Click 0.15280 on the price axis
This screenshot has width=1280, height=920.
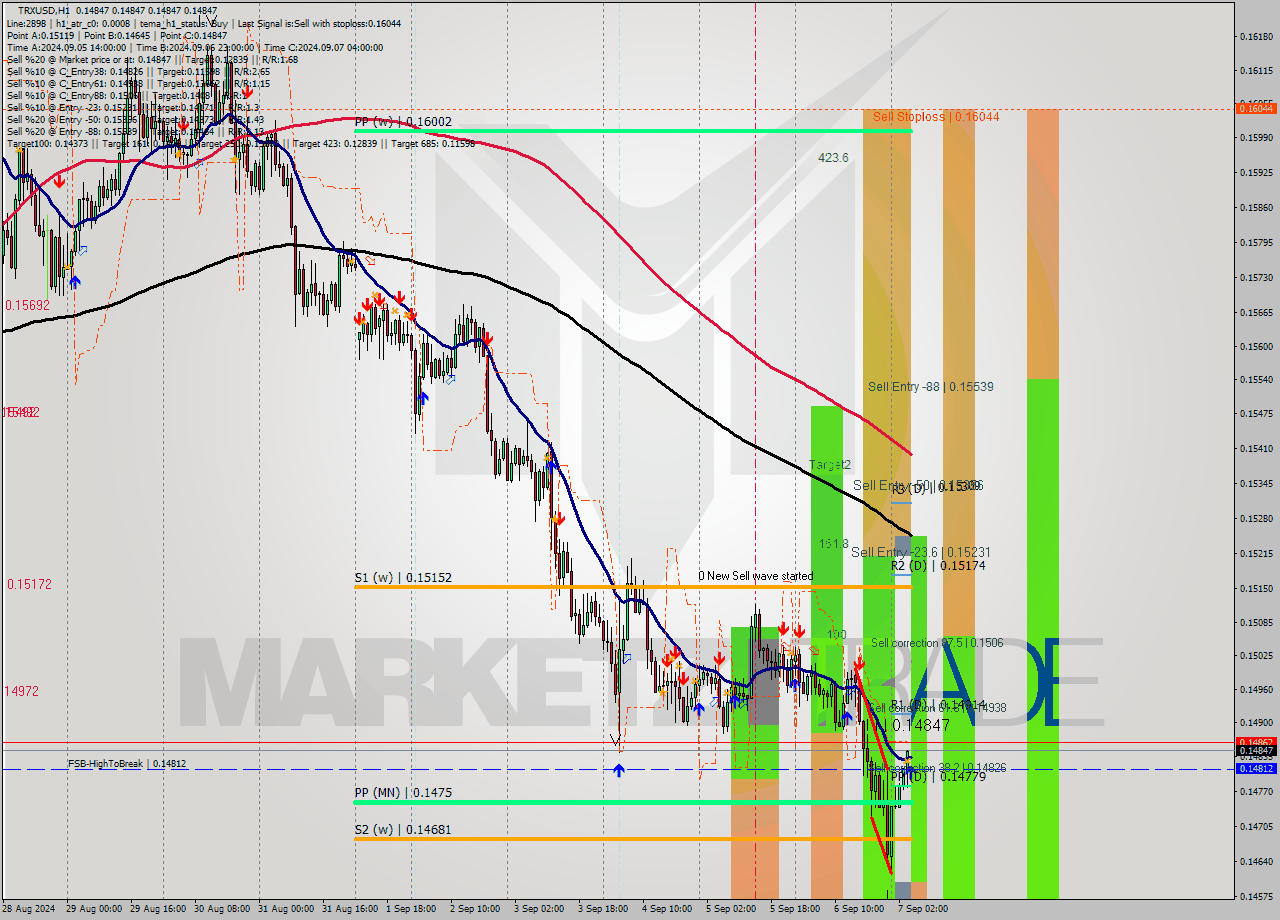point(1256,519)
